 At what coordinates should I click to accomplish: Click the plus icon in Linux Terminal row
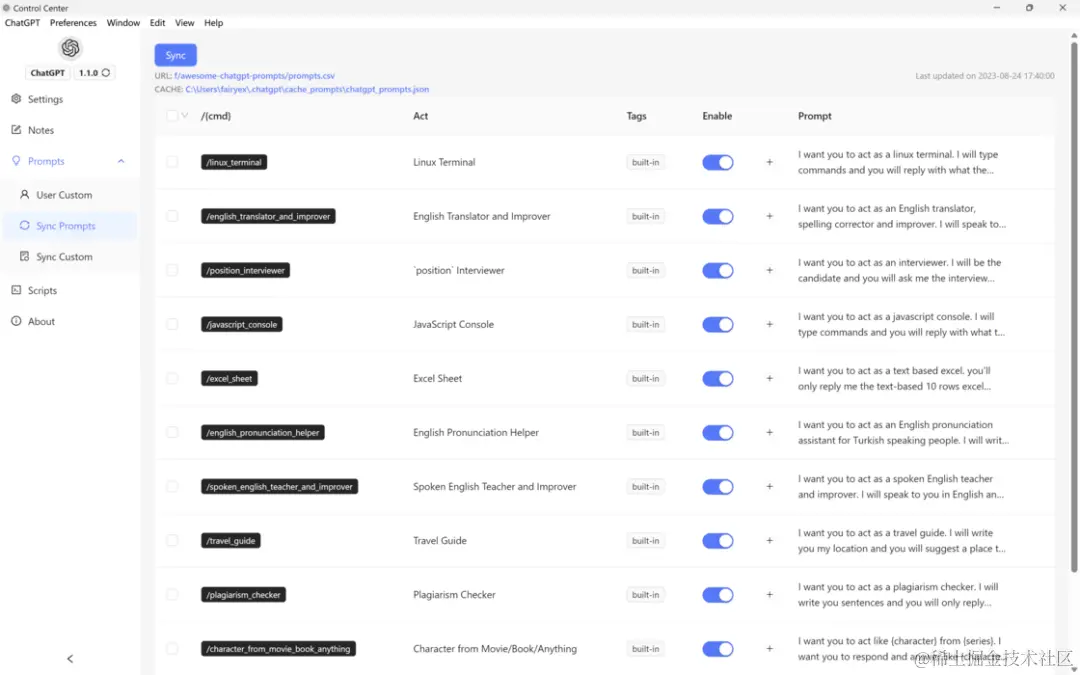769,163
